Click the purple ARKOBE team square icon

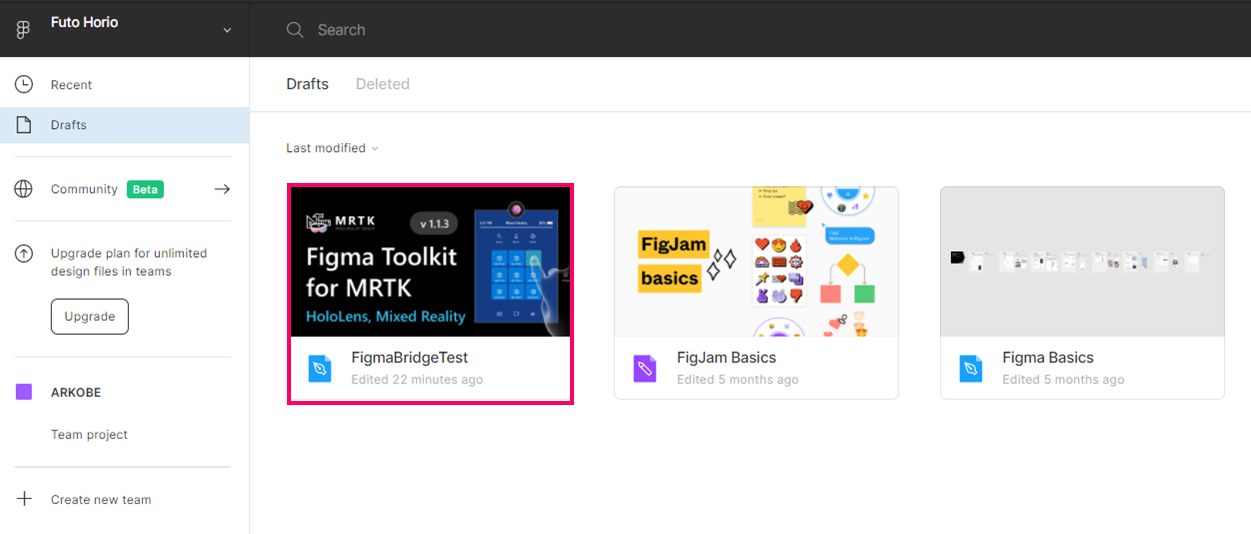tap(24, 392)
